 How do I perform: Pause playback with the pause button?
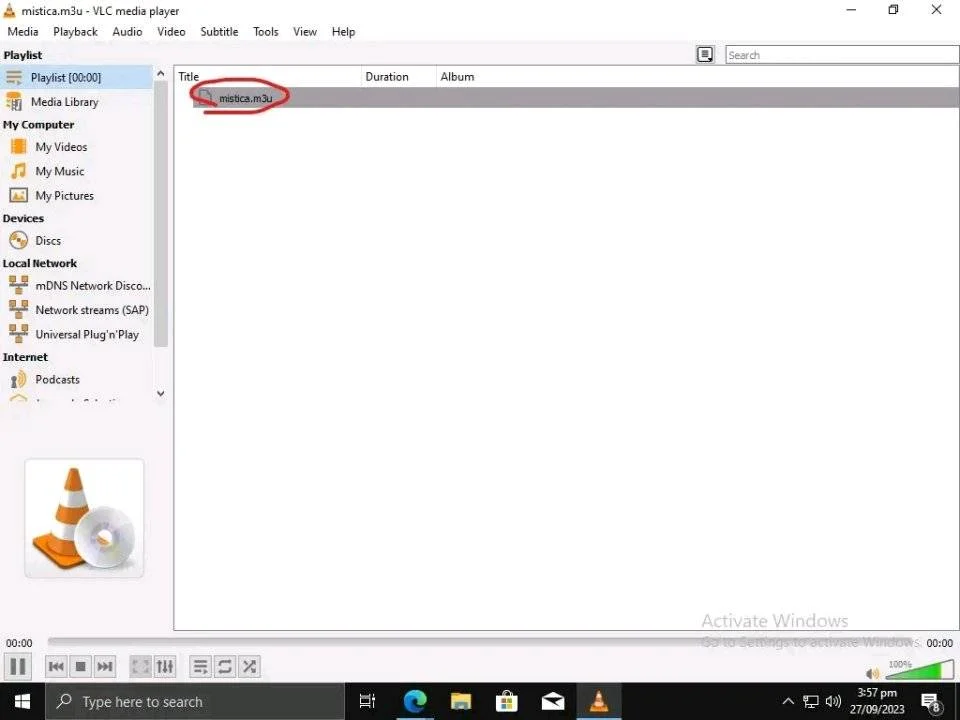(18, 666)
